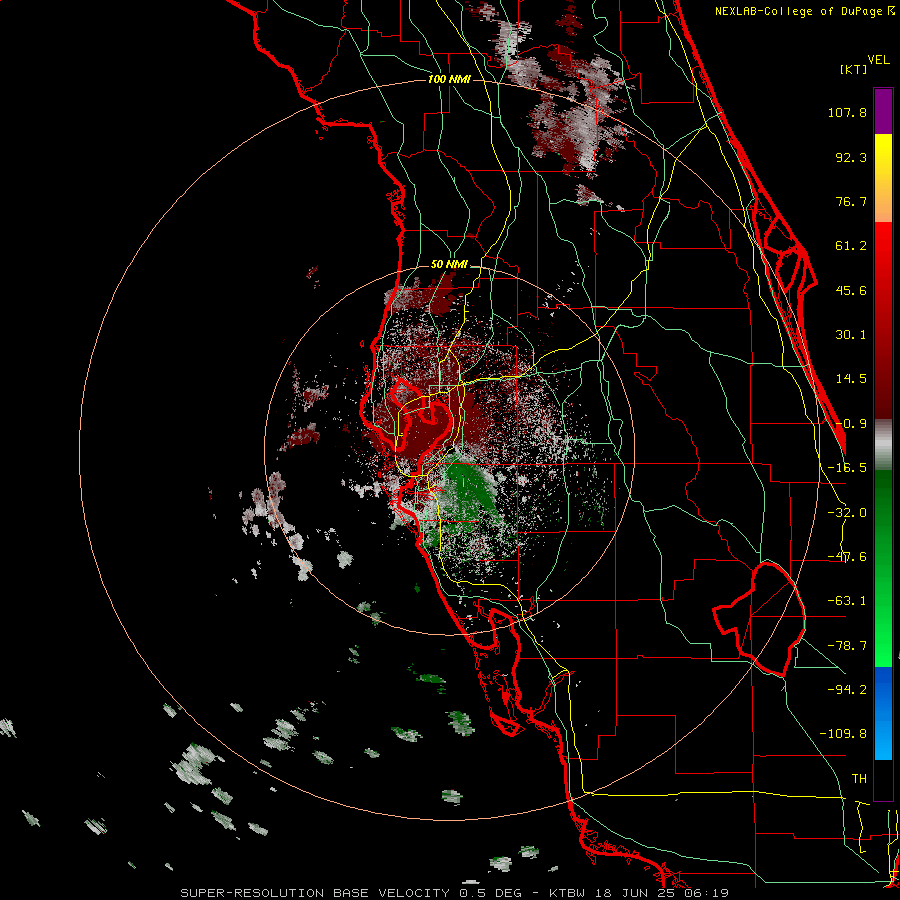This screenshot has height=900, width=900.
Task: Click the [KT] units label
Action: pos(854,69)
